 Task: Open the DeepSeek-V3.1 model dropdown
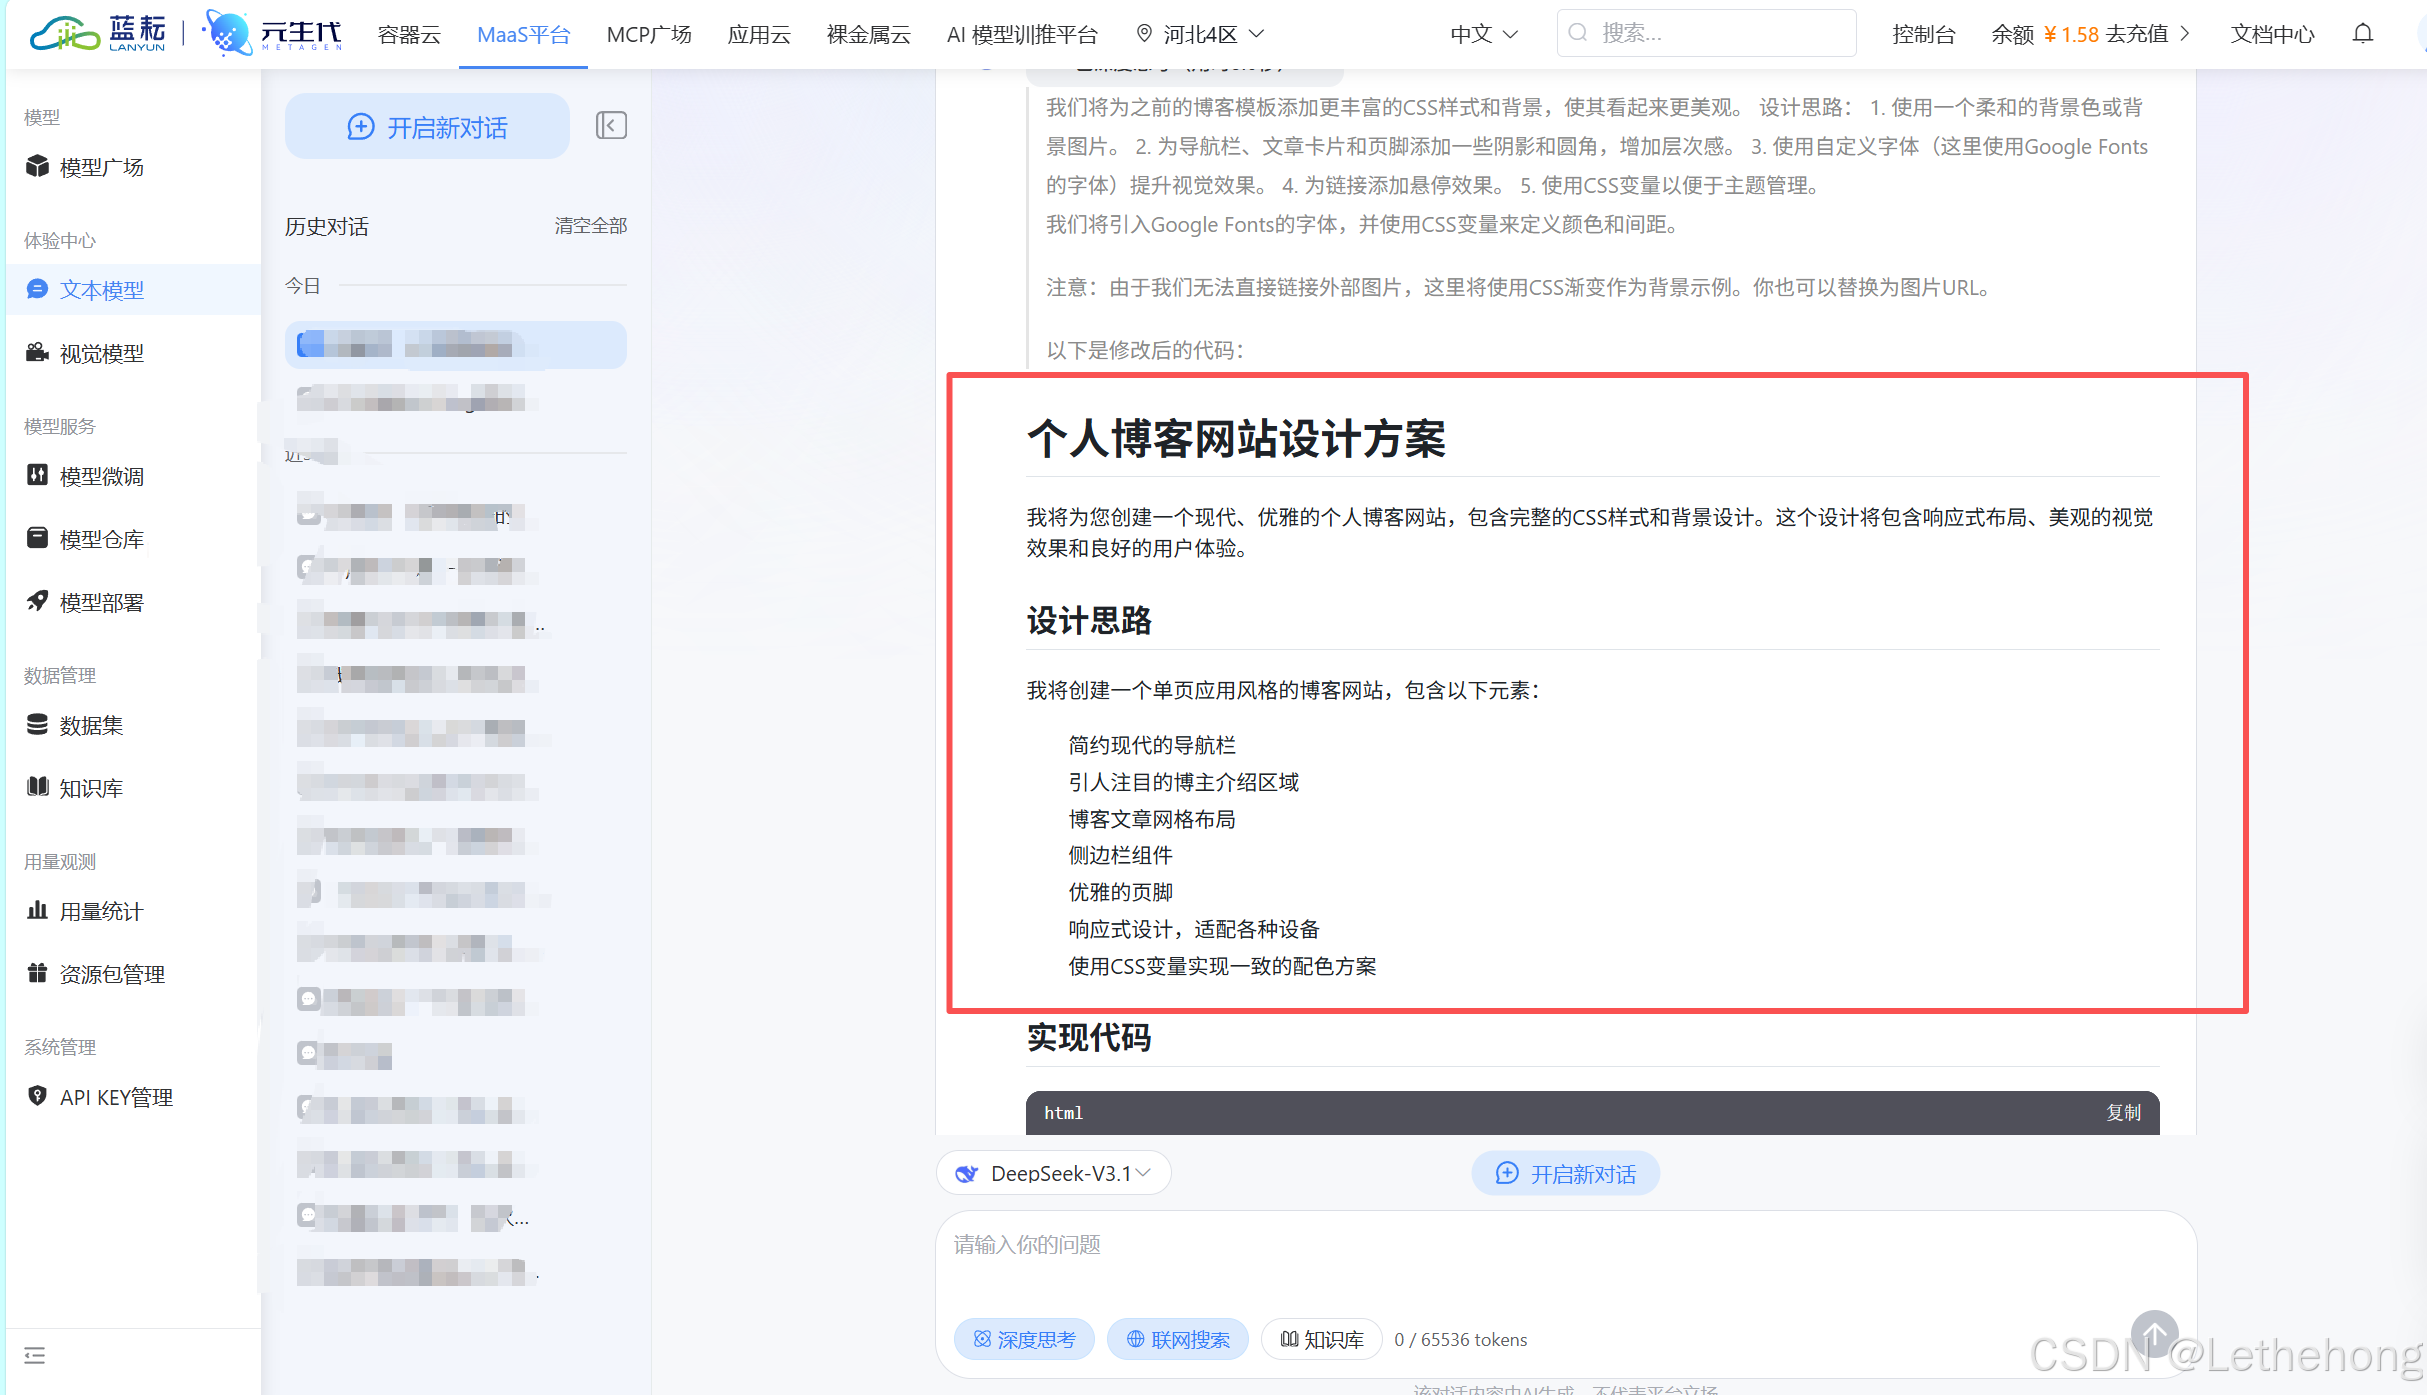(1053, 1173)
